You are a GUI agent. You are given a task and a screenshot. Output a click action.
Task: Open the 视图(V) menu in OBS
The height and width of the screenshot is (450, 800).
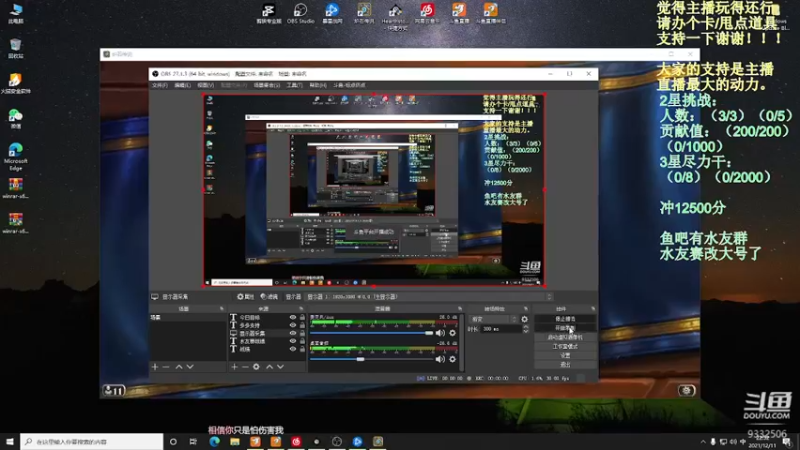[206, 85]
